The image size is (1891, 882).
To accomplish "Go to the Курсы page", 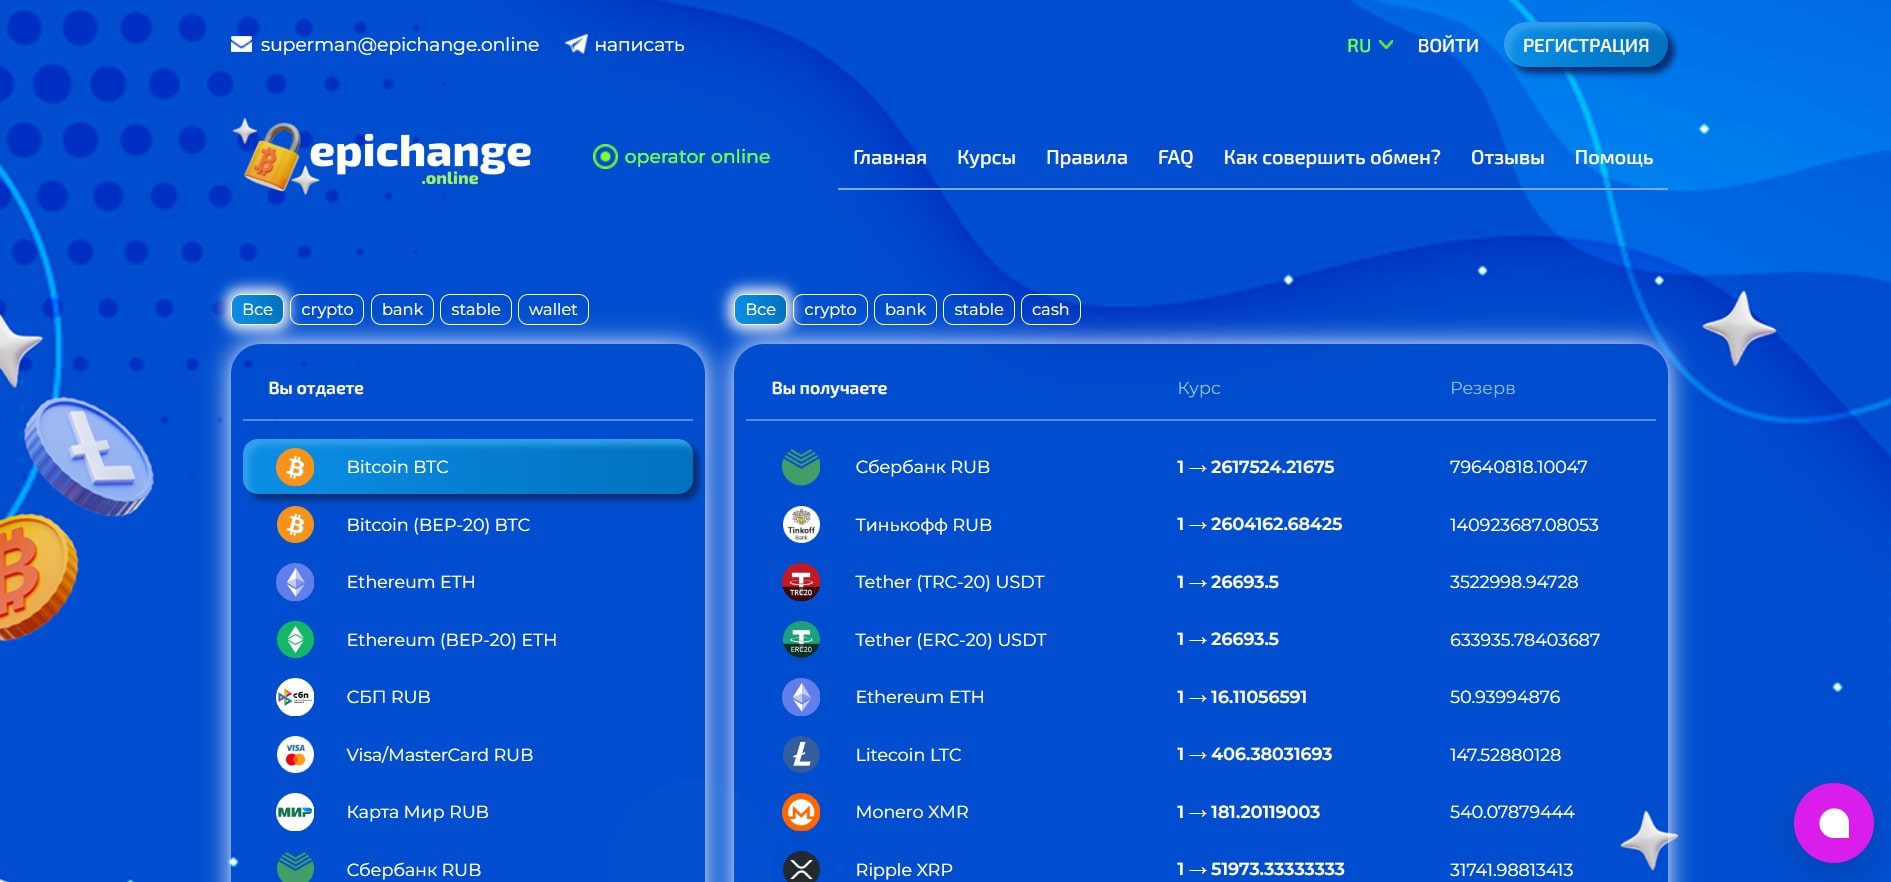I will point(986,158).
